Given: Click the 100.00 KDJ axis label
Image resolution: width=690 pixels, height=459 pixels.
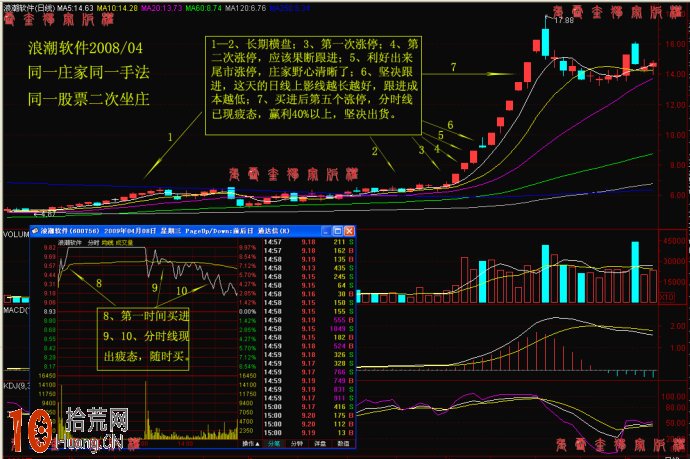Looking at the screenshot, I should pos(674,397).
